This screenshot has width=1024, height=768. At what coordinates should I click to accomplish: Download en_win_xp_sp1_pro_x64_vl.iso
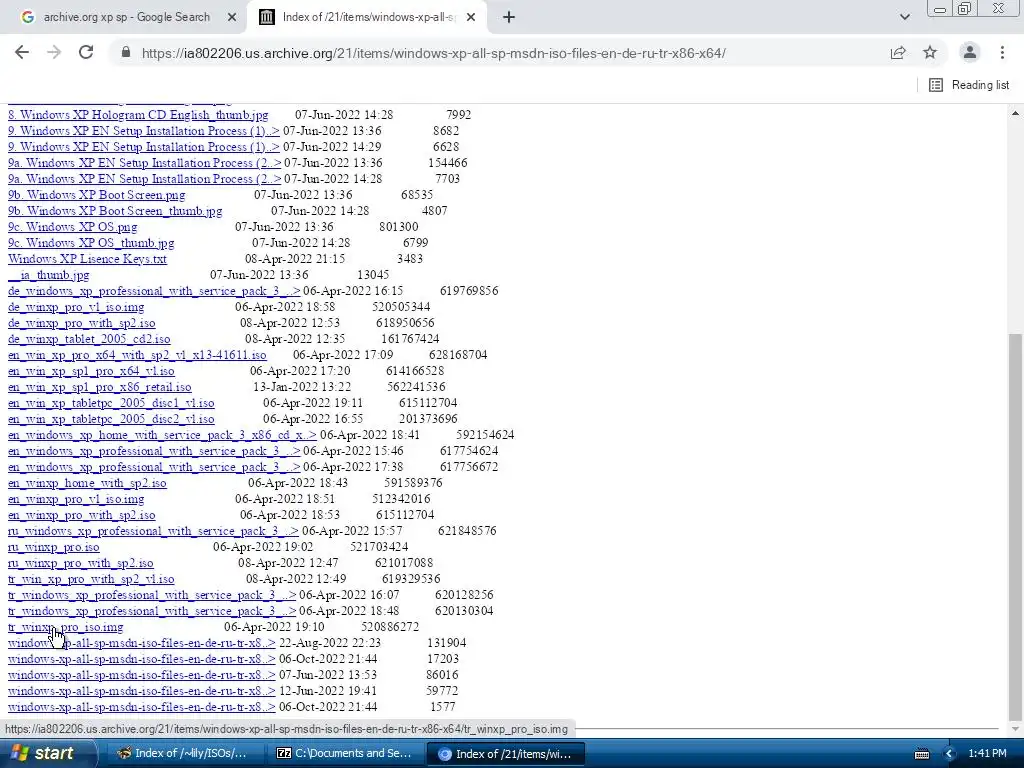pyautogui.click(x=91, y=371)
